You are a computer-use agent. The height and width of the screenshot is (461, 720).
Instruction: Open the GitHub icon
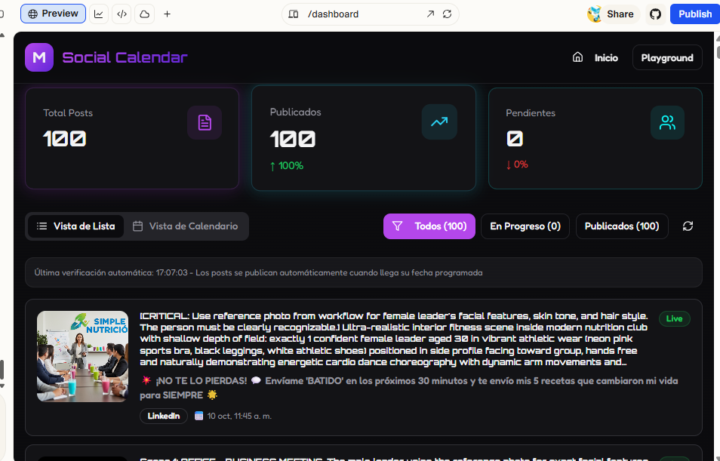coord(655,14)
